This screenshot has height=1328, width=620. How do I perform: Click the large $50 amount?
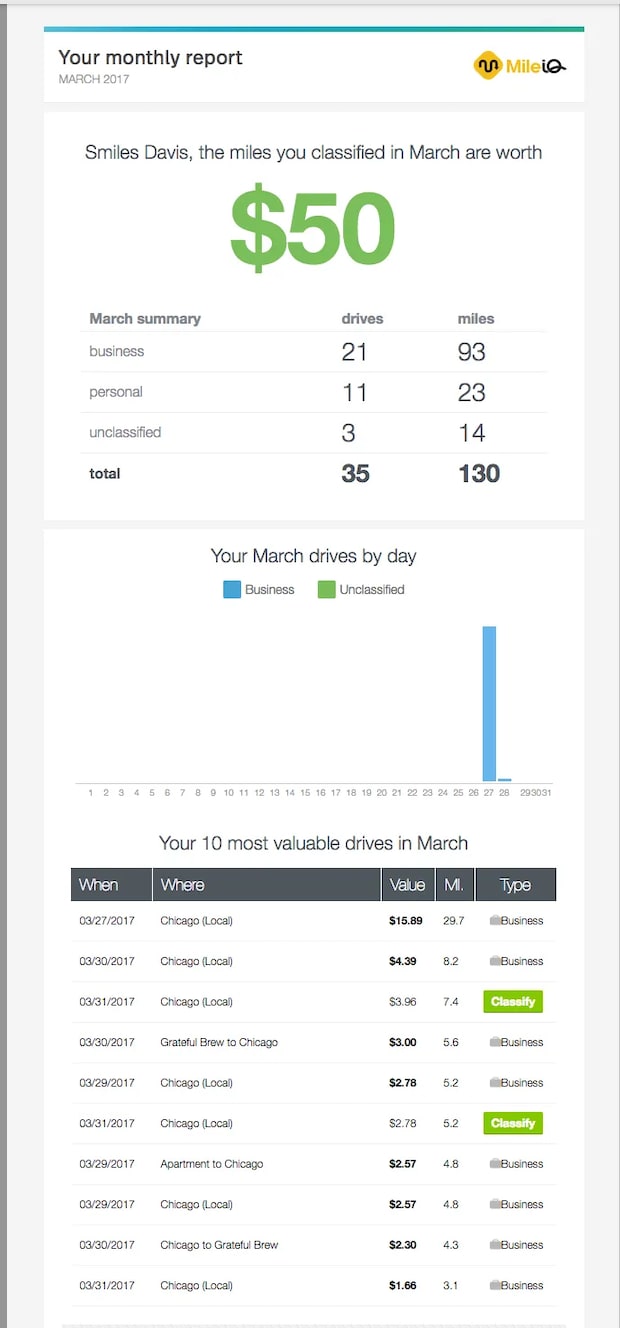[313, 226]
